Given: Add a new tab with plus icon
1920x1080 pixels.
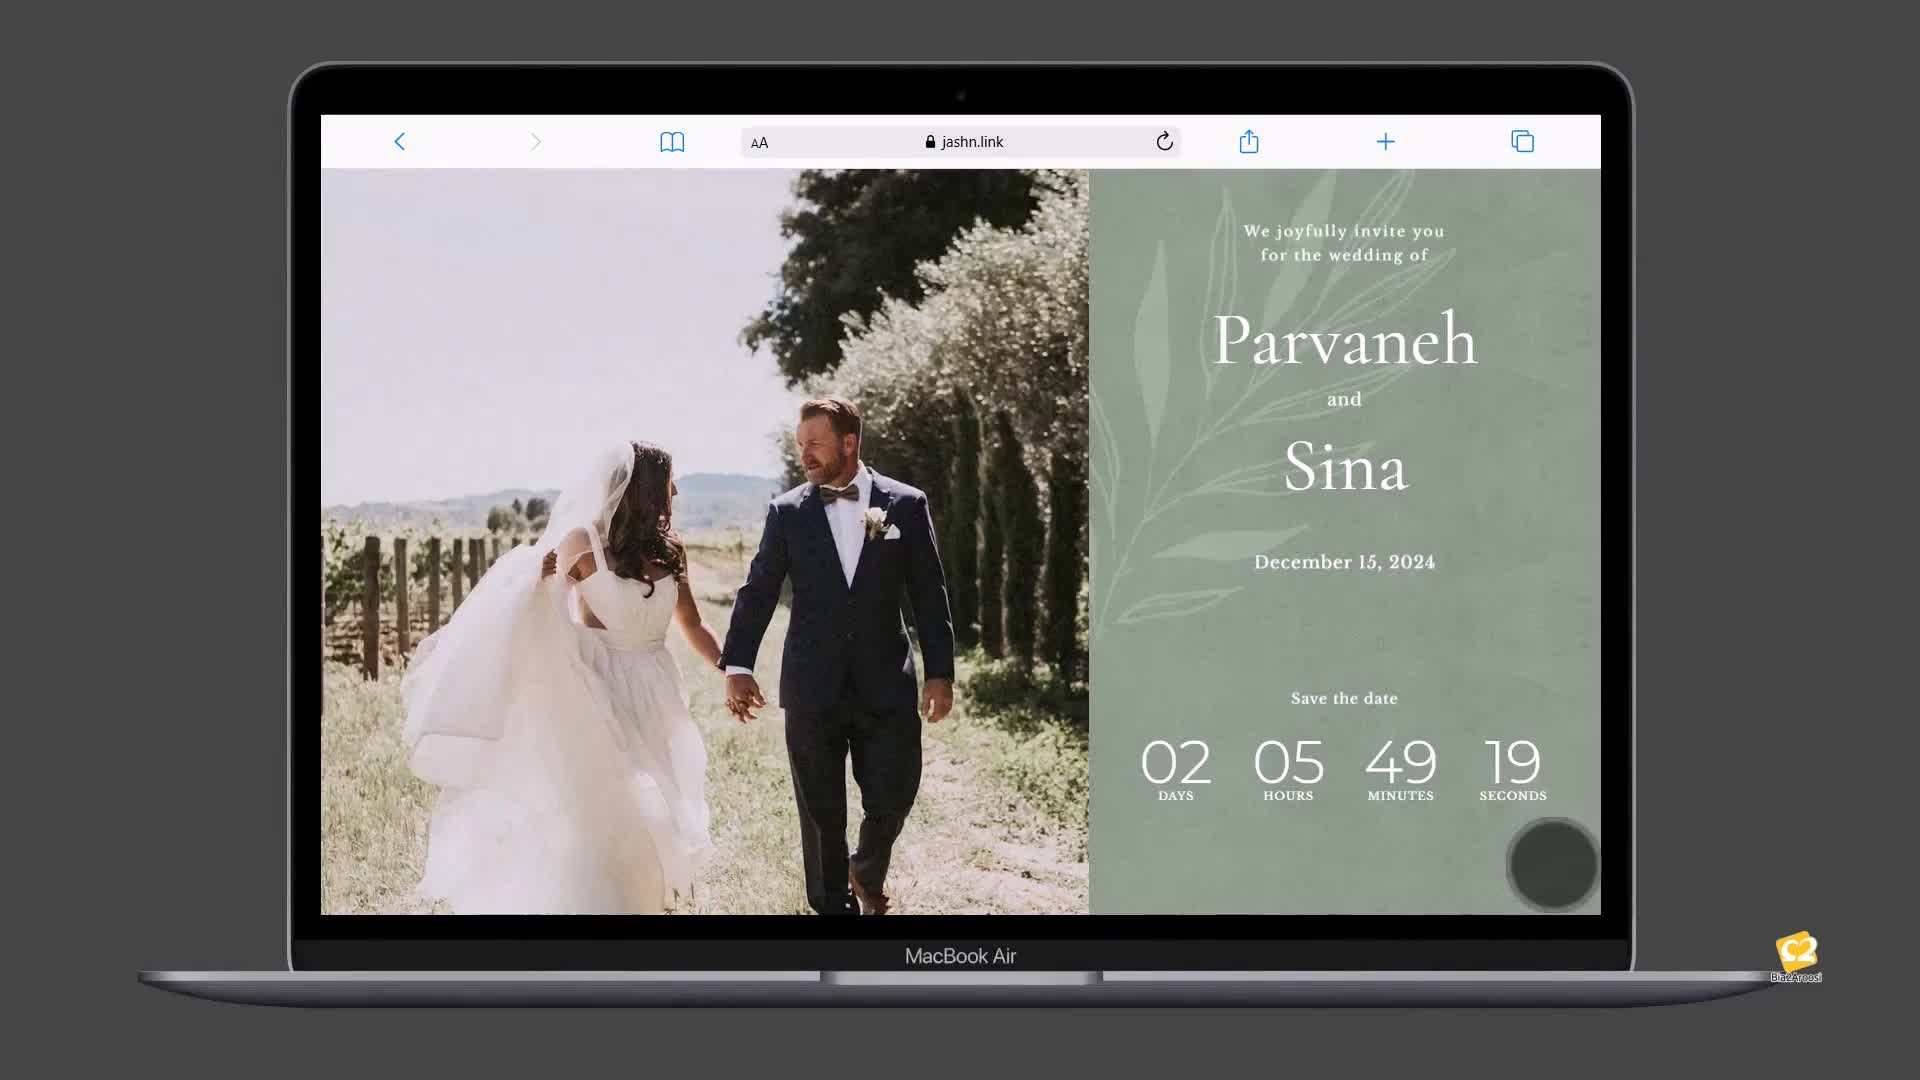Looking at the screenshot, I should [1385, 142].
